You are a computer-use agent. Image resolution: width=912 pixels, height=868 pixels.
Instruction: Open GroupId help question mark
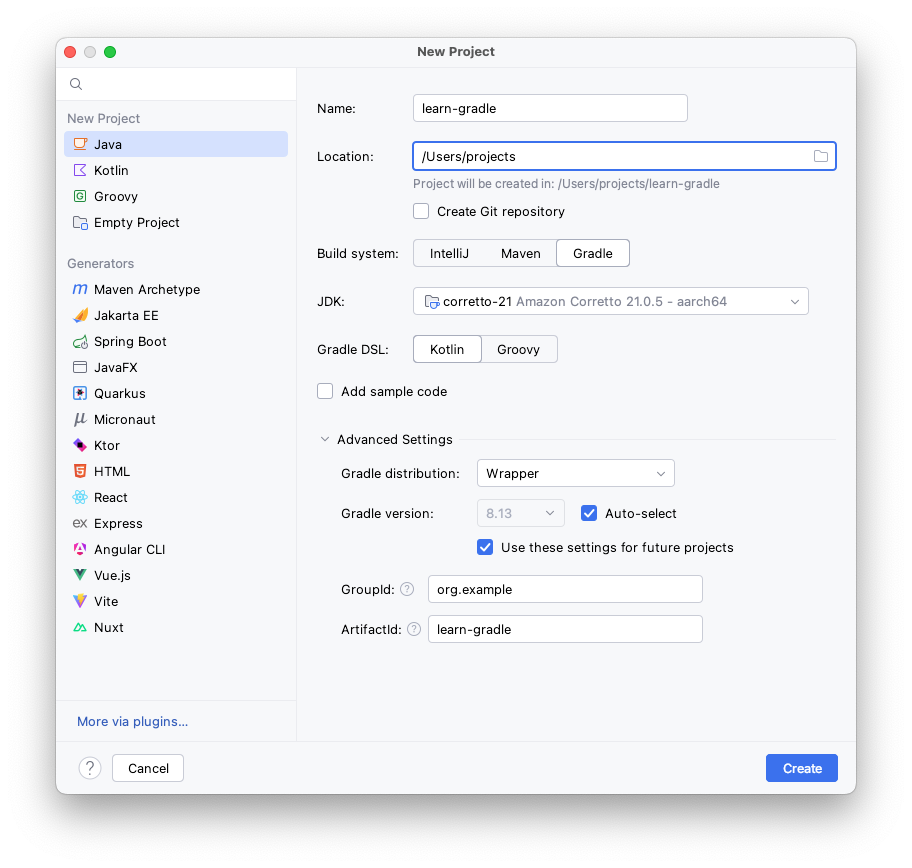[407, 589]
